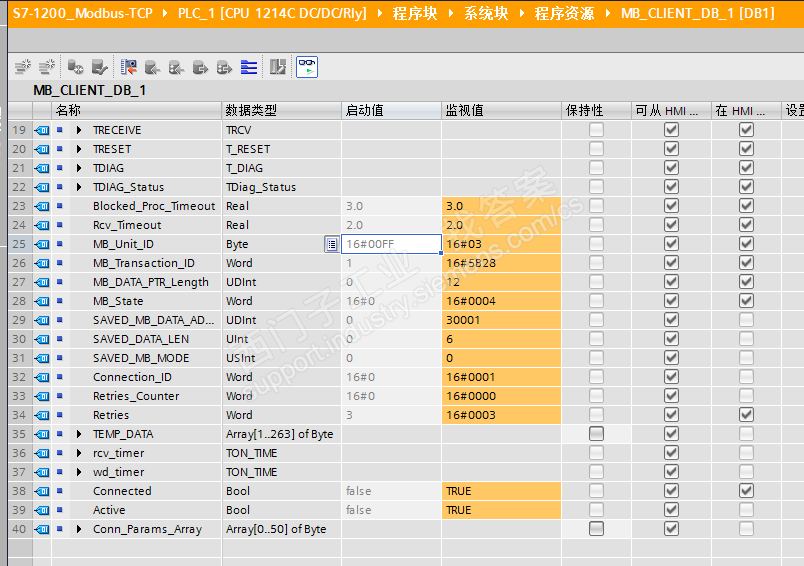Viewport: 804px width, 566px height.
Task: Toggle retain checkbox for Conn_Params_Array
Action: (596, 529)
